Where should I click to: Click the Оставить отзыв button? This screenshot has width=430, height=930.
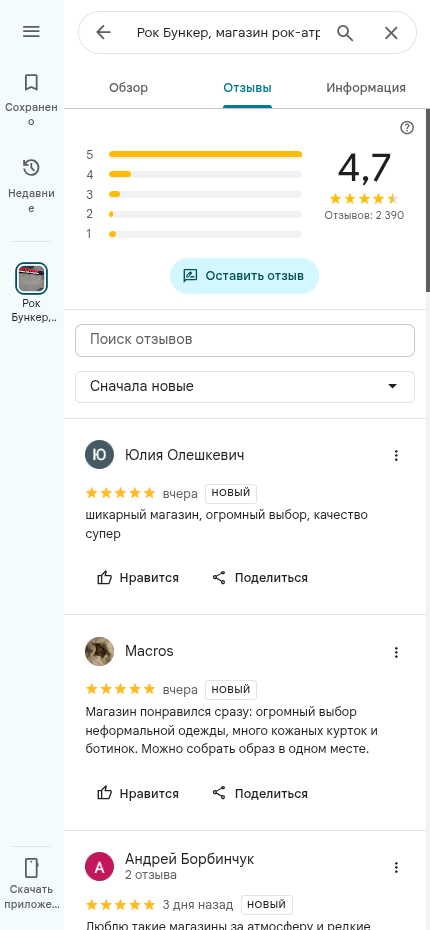pyautogui.click(x=244, y=276)
